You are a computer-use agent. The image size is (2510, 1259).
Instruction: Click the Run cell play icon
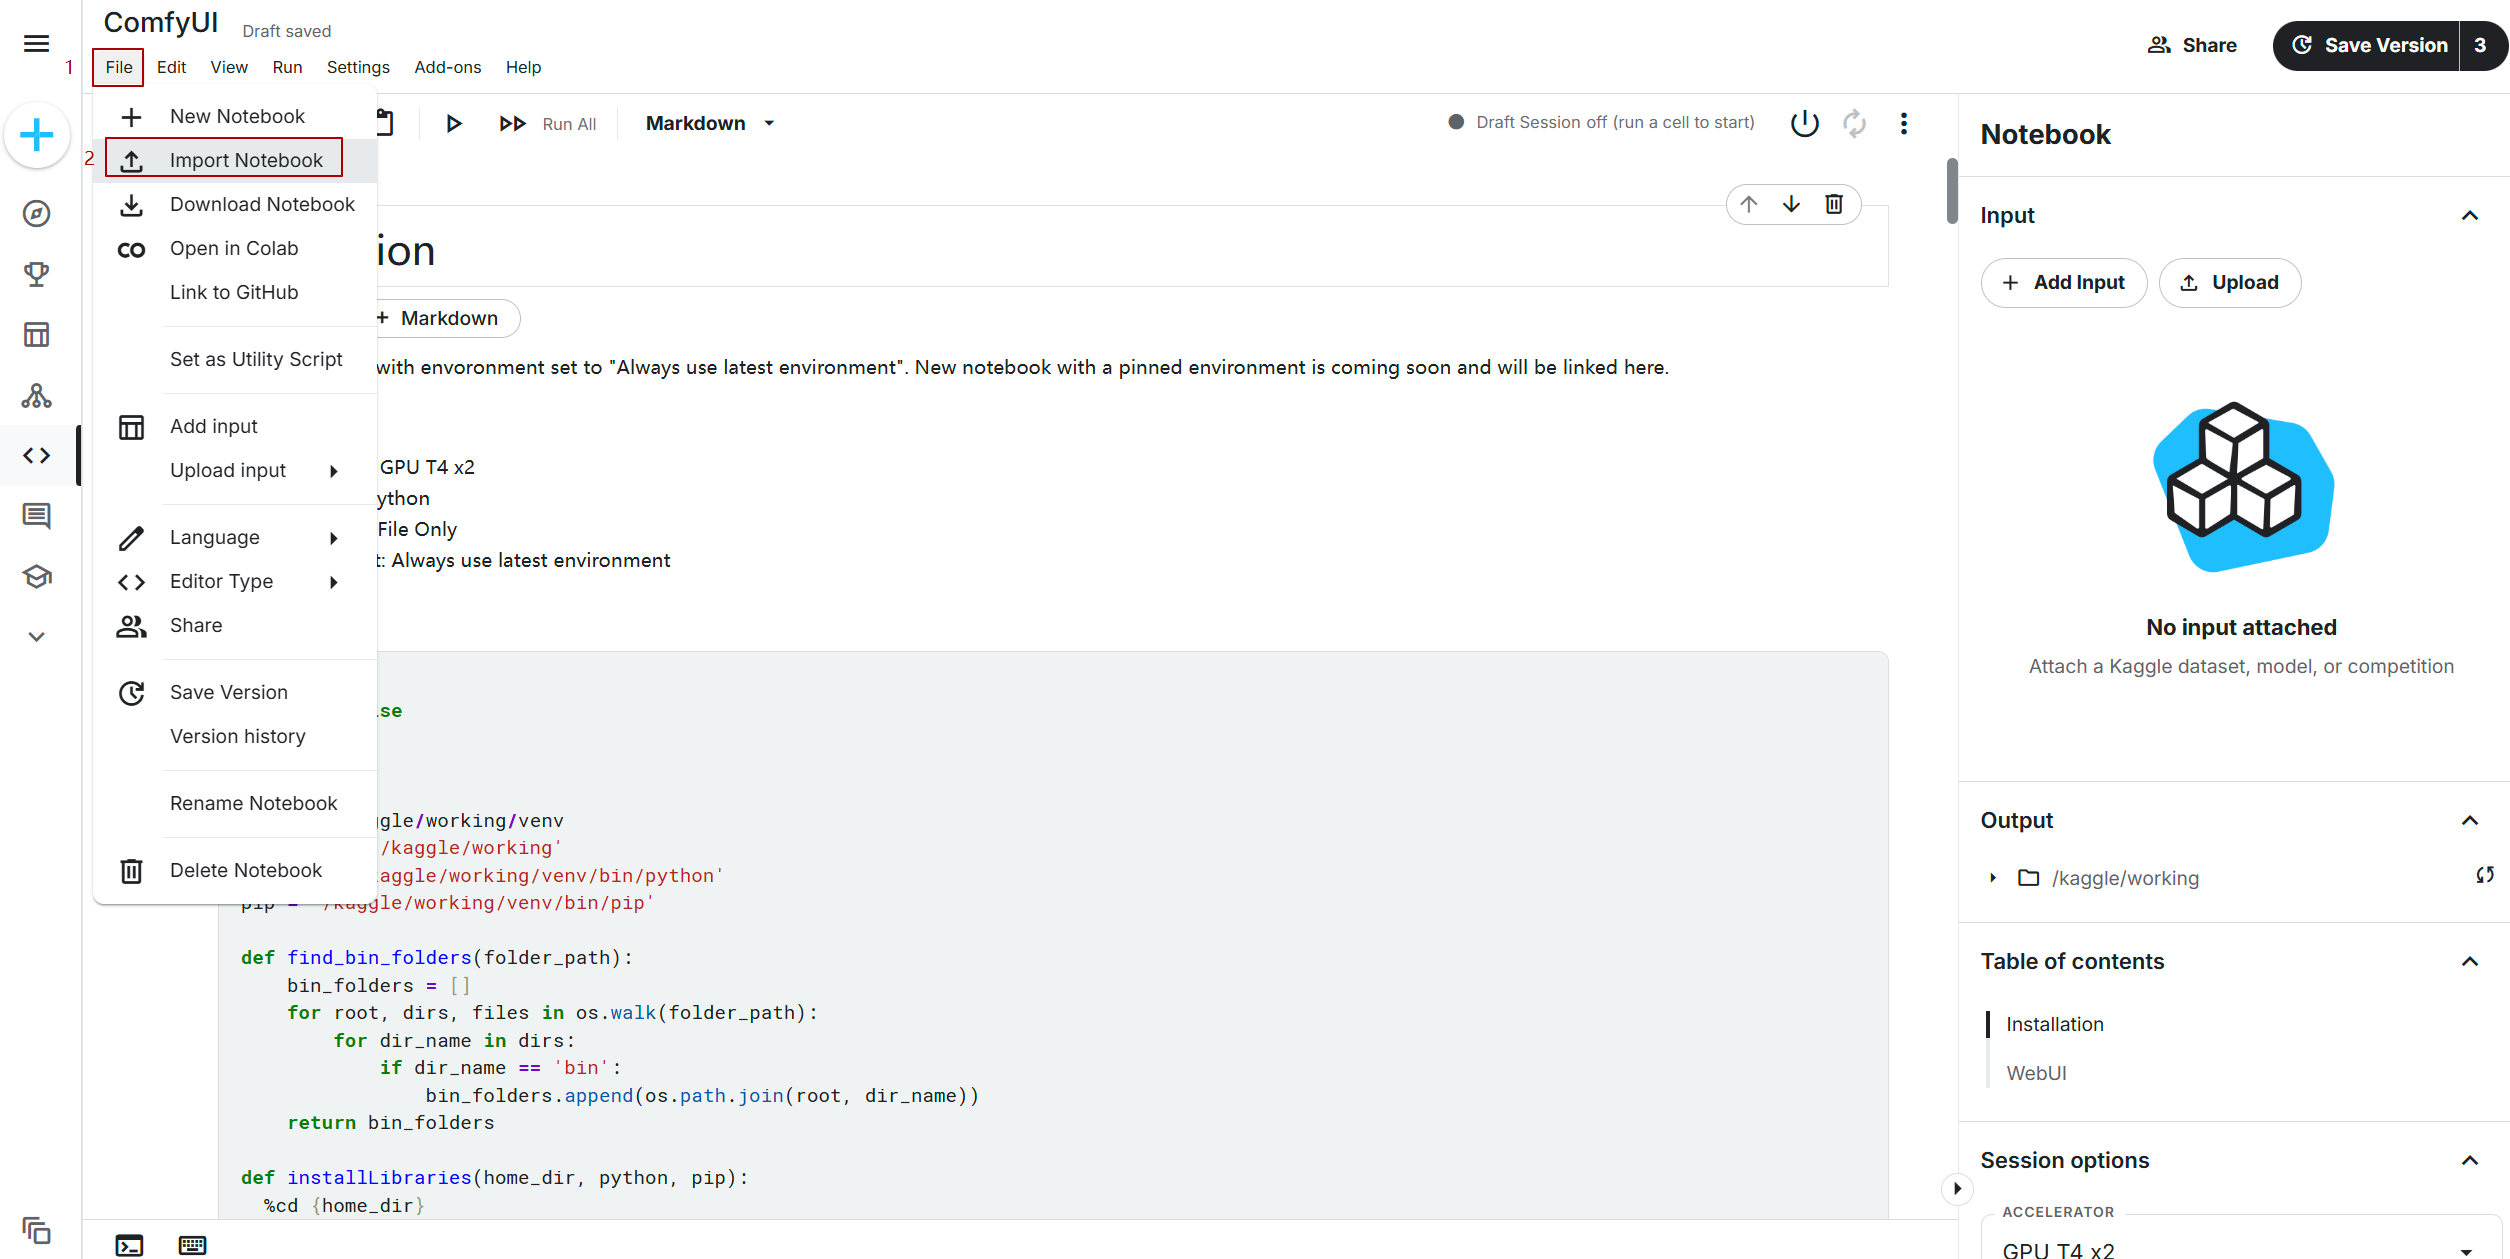[x=453, y=123]
